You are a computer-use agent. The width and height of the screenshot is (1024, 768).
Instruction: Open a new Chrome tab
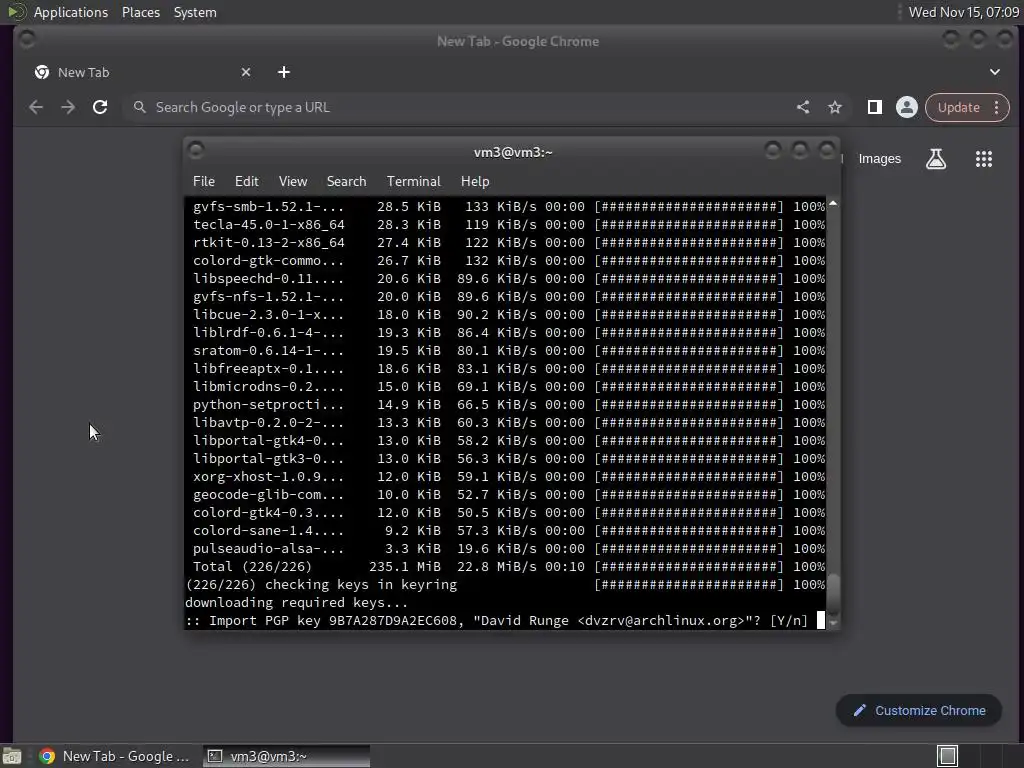pyautogui.click(x=283, y=72)
